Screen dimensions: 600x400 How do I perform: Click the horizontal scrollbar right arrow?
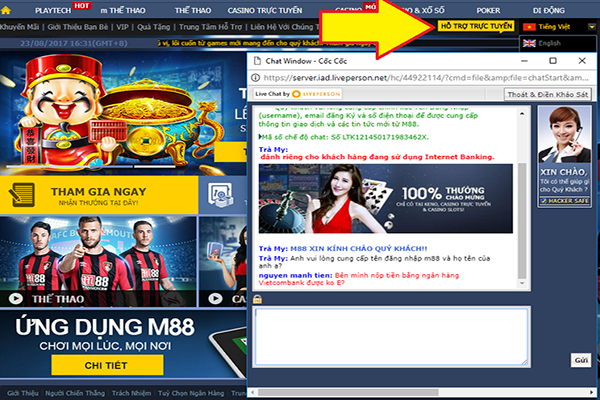(592, 392)
